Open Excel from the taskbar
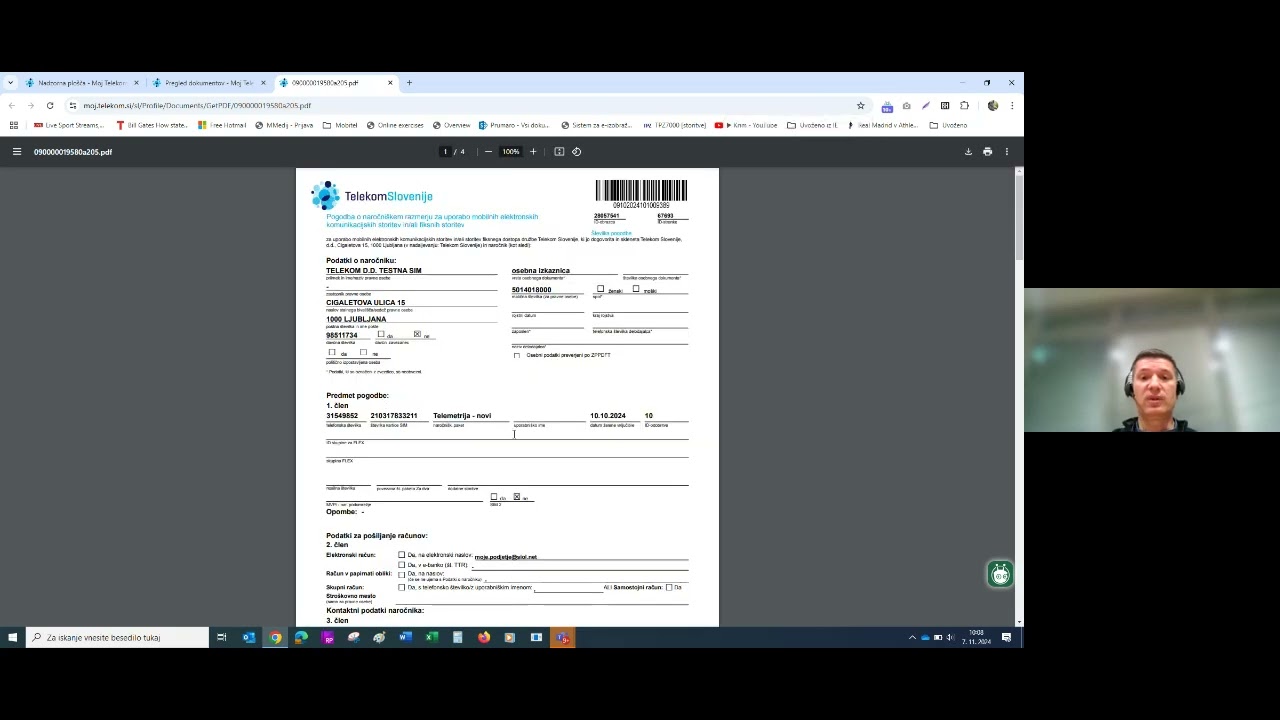Screen dimensions: 1280x720 (432, 637)
